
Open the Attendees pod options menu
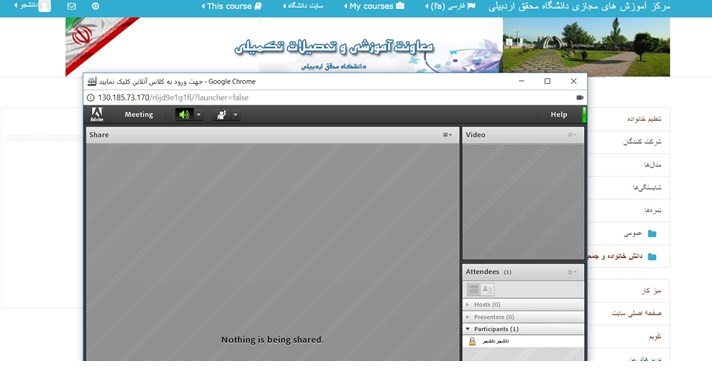[572, 272]
